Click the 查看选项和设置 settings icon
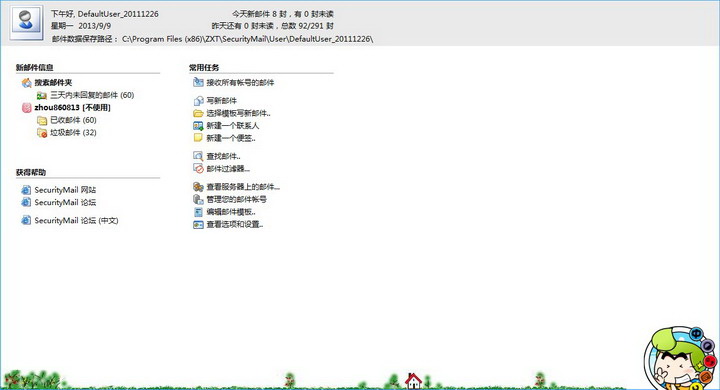Viewport: 720px width, 390px height. [198, 225]
